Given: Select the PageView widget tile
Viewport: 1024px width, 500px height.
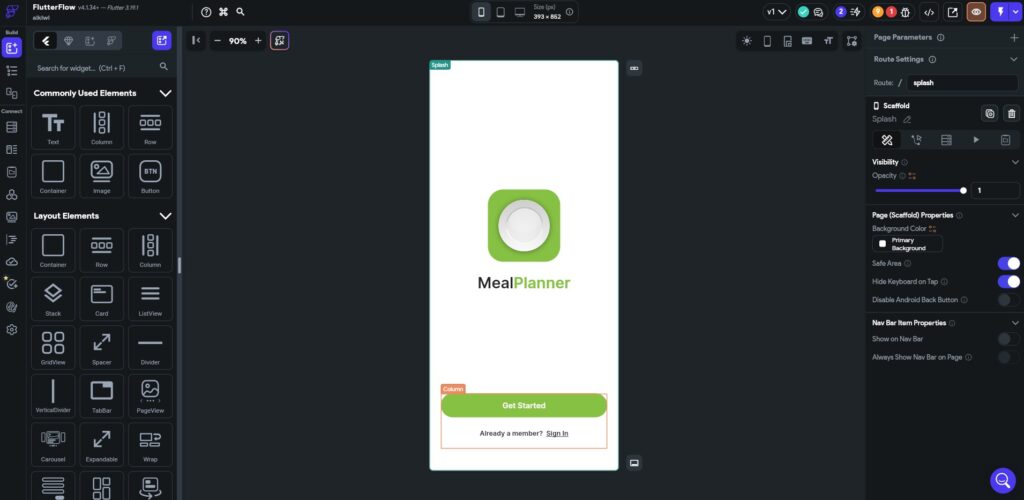Looking at the screenshot, I should coord(150,396).
